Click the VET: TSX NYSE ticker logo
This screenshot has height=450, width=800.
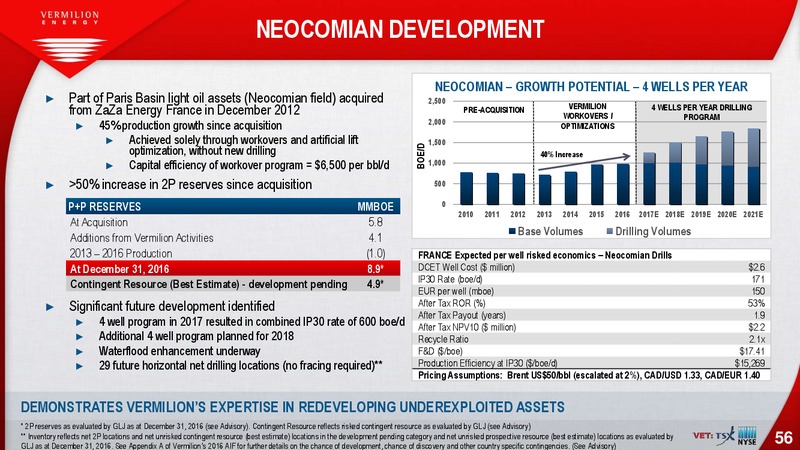pyautogui.click(x=726, y=437)
